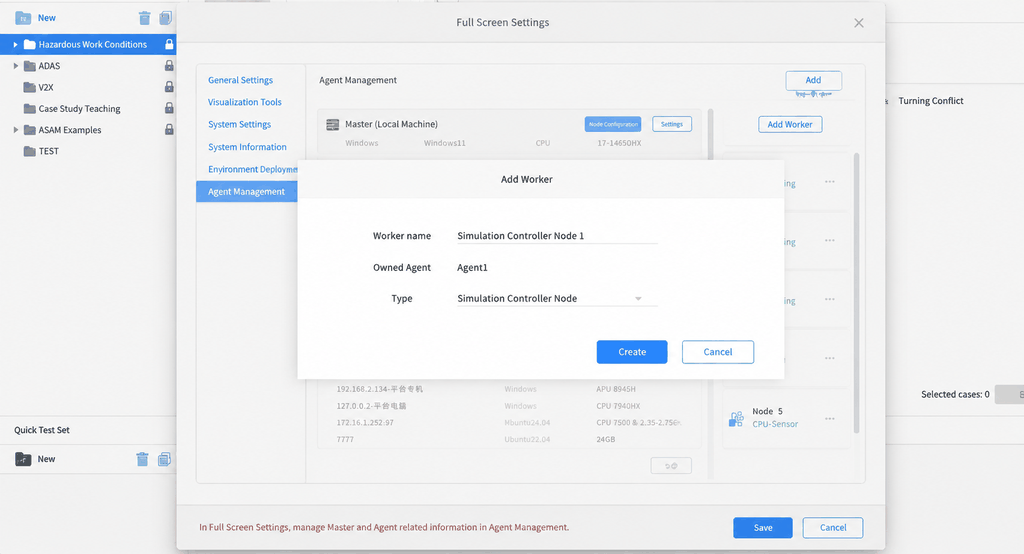Open more options for the top worker row
This screenshot has height=554, width=1024.
click(x=829, y=182)
